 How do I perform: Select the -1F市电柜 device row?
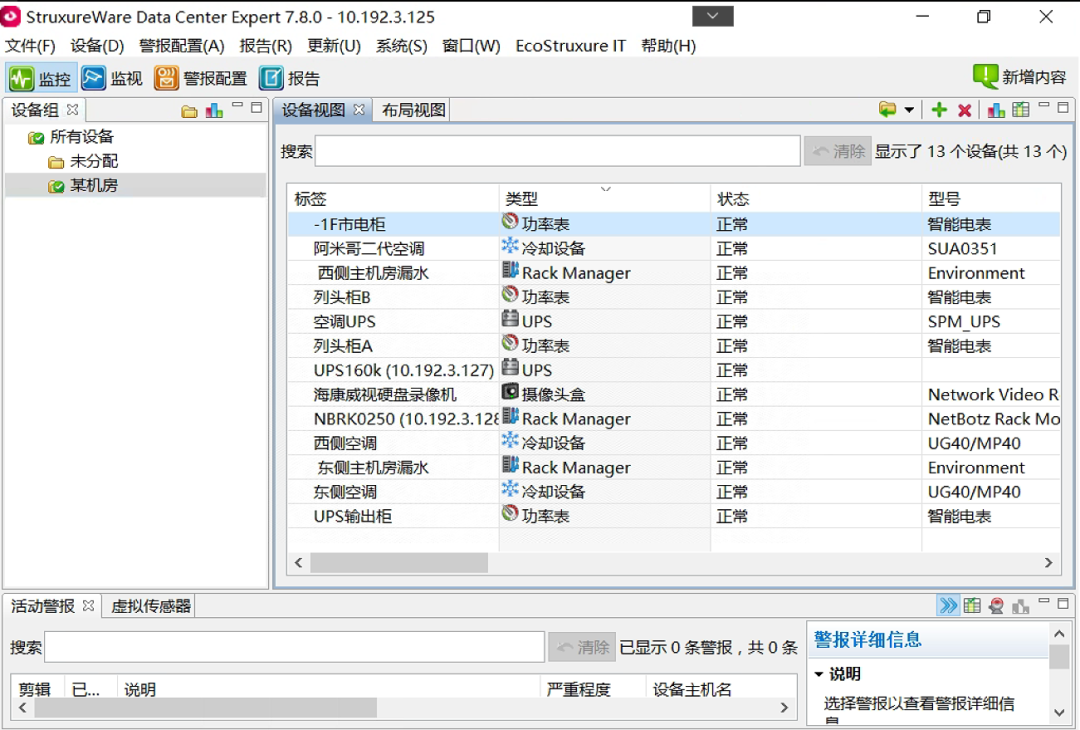click(x=674, y=224)
